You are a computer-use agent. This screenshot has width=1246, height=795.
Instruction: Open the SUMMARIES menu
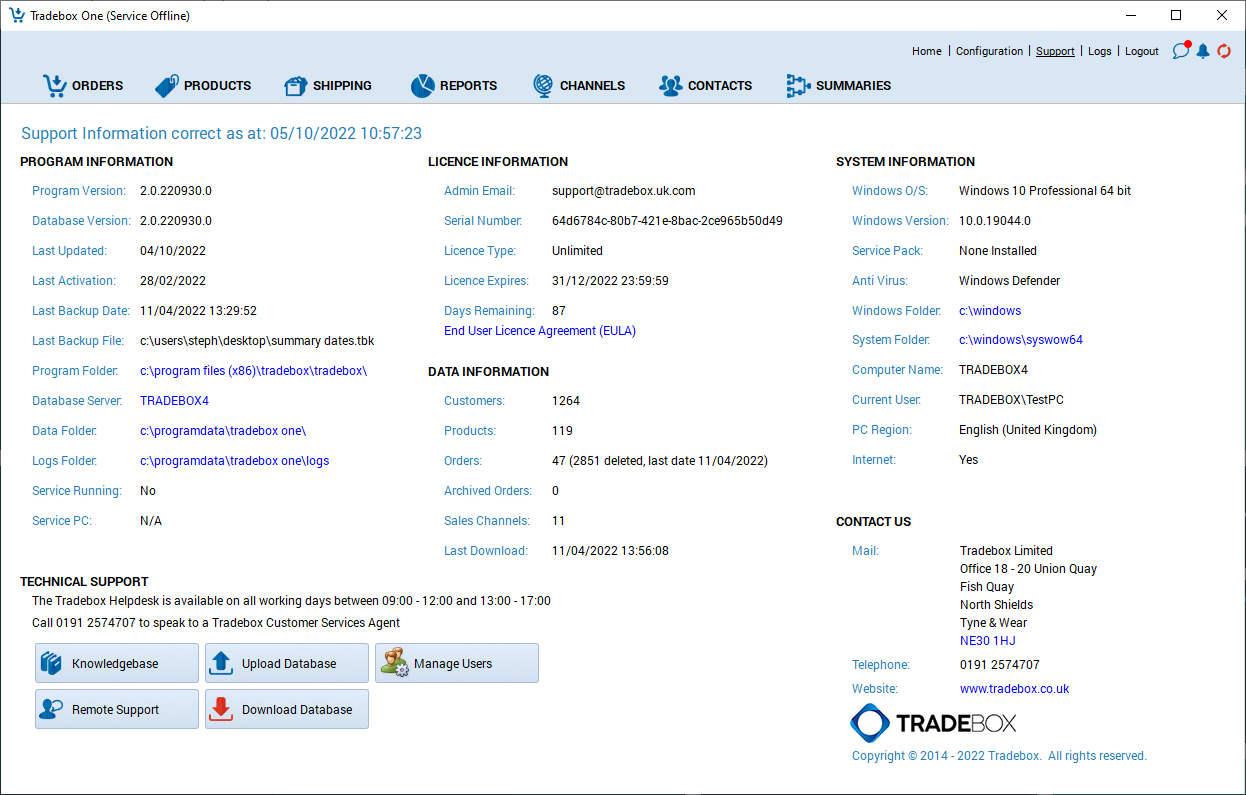[x=853, y=86]
